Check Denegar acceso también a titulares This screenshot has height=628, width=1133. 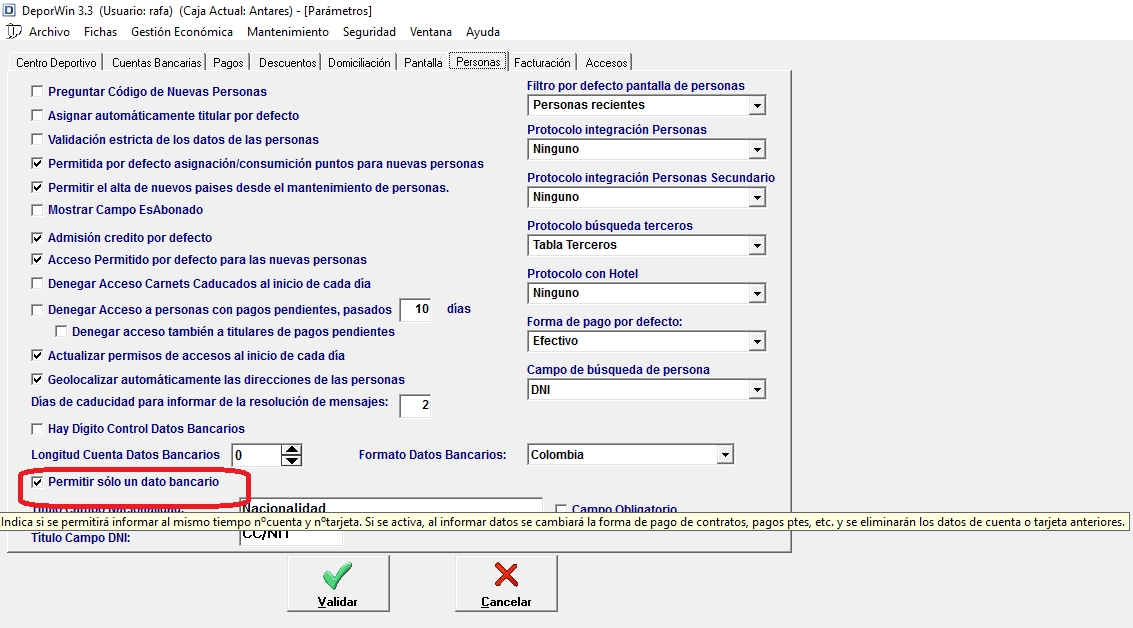click(x=61, y=332)
